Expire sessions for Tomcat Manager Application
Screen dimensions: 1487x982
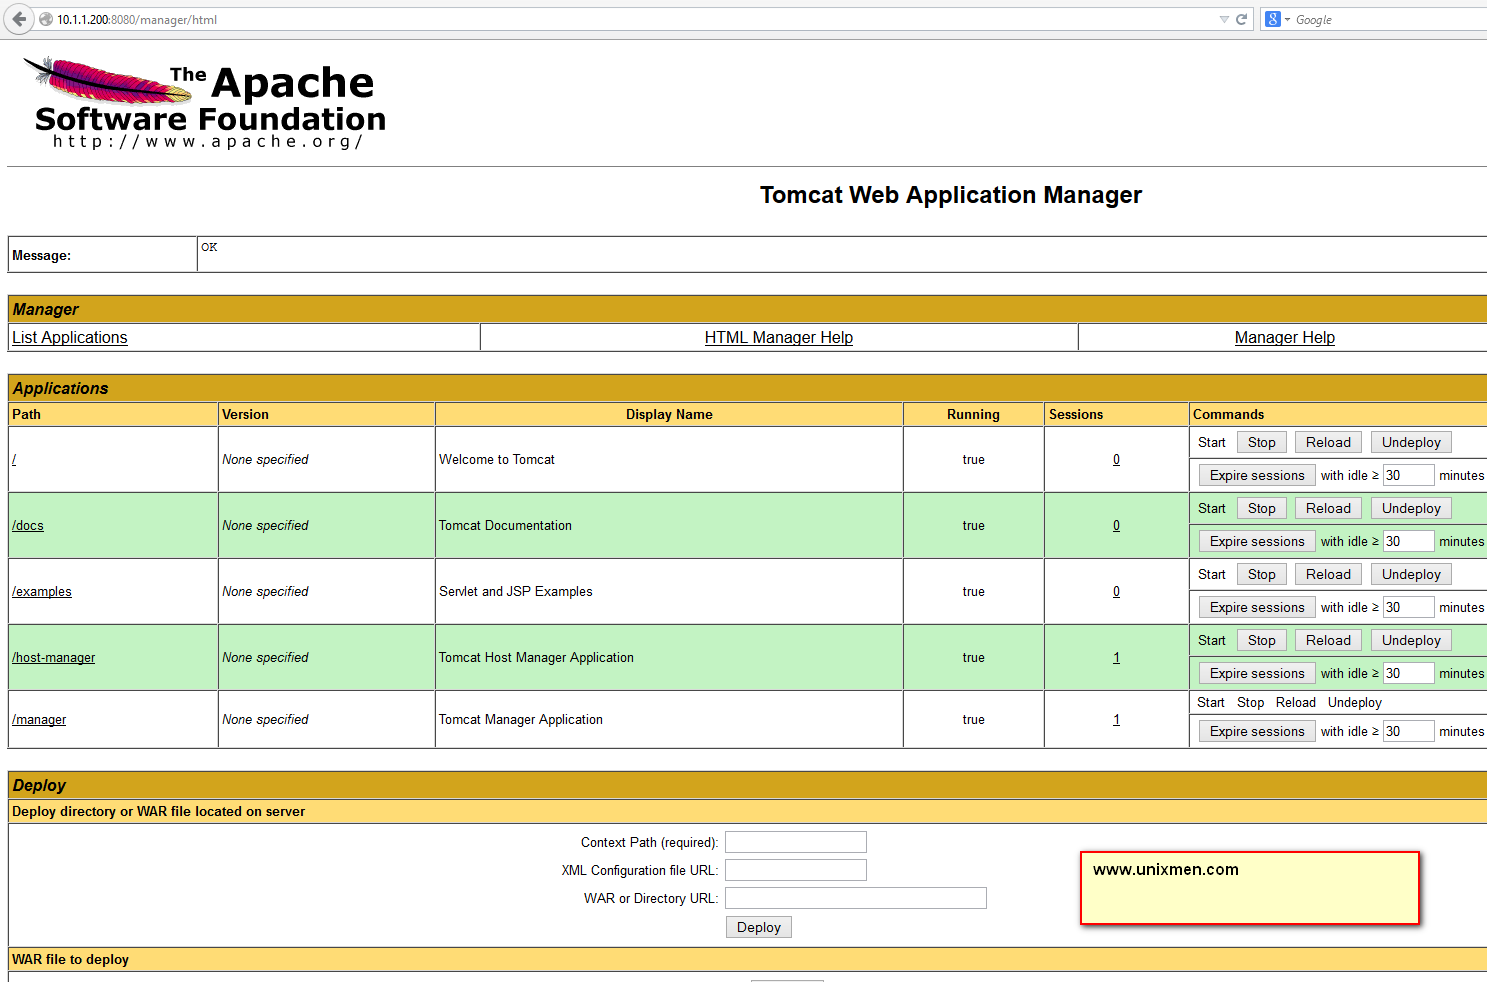[x=1257, y=731]
